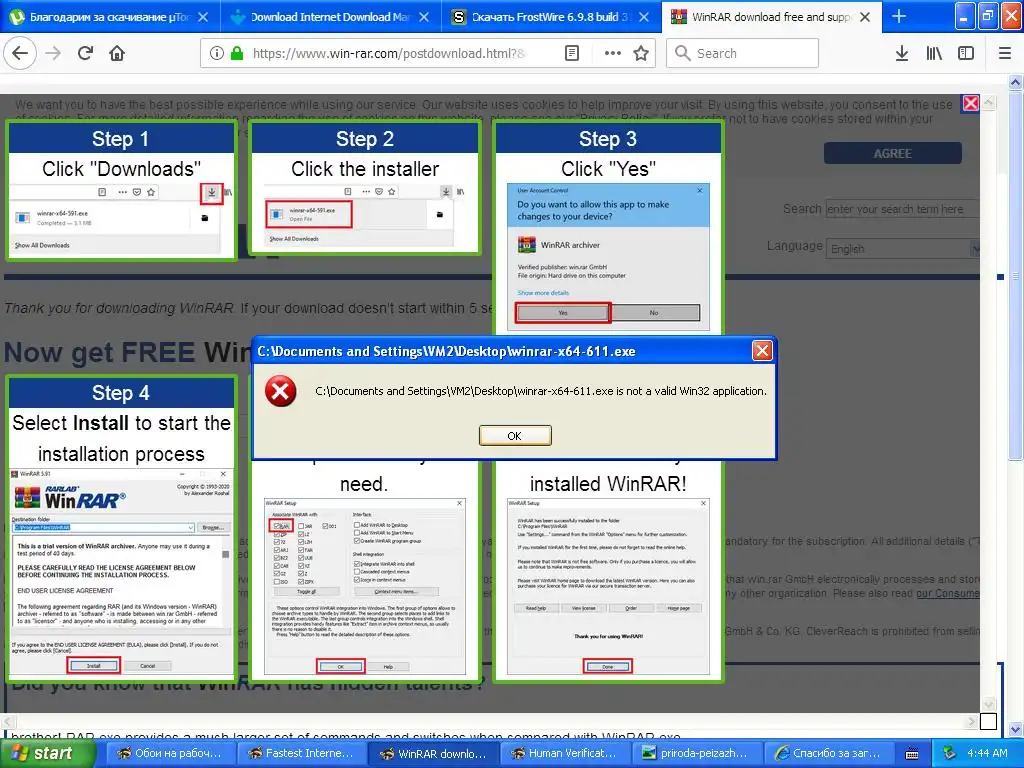Open taskbar item Fastest Interne...
This screenshot has width=1024, height=768.
click(300, 753)
